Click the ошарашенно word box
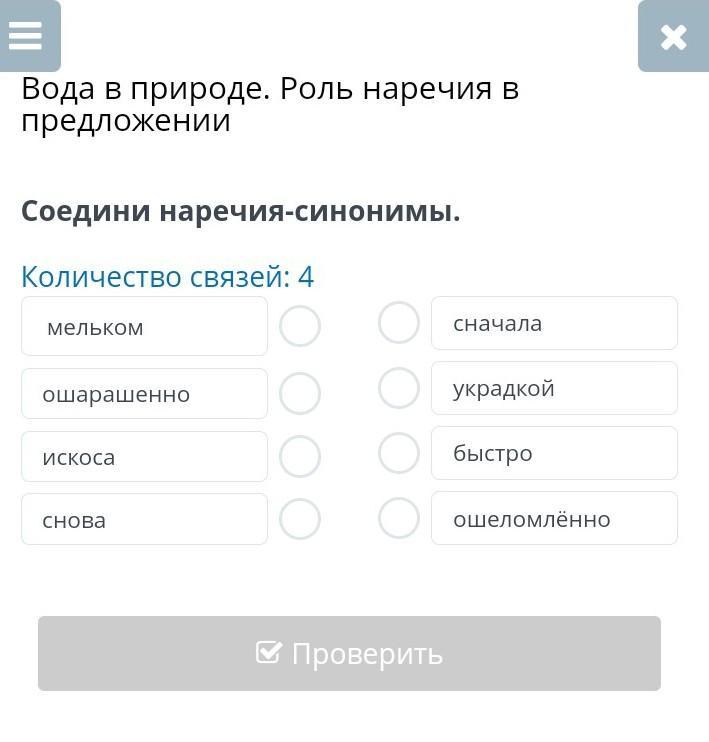The height and width of the screenshot is (742, 709). 144,394
